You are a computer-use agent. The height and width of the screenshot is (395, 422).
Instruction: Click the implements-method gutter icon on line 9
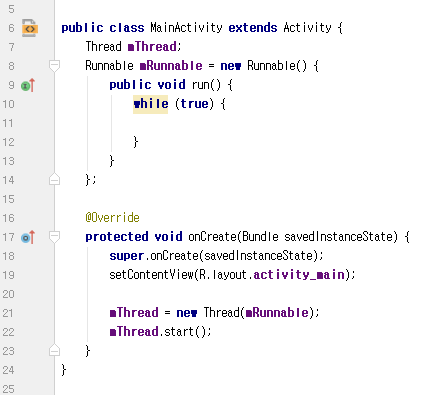tap(28, 85)
